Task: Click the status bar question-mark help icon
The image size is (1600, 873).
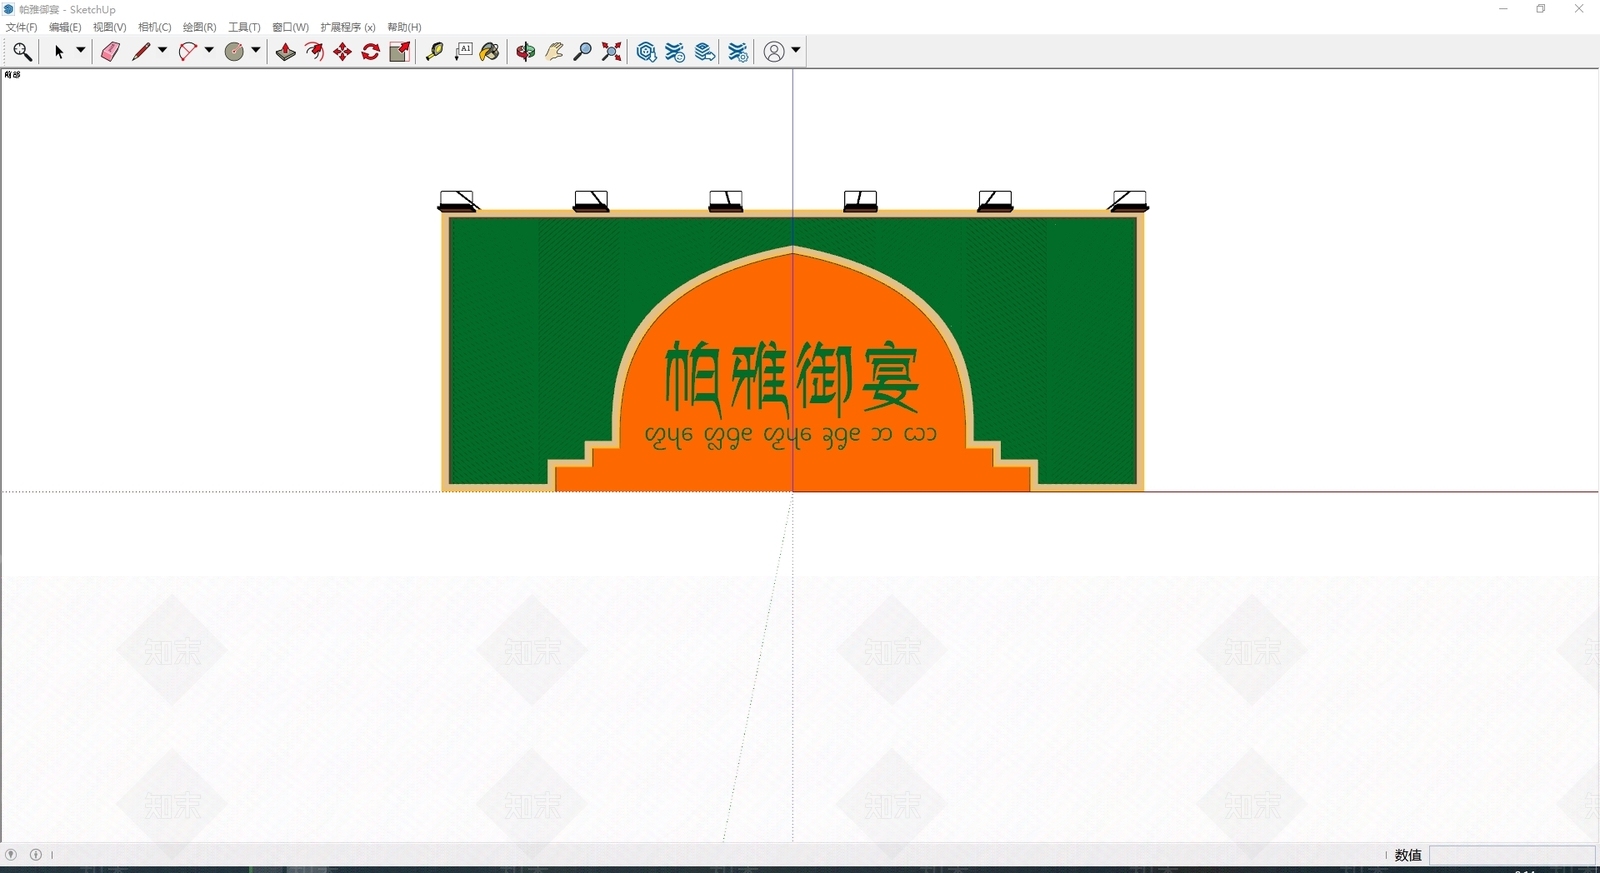Action: point(11,855)
